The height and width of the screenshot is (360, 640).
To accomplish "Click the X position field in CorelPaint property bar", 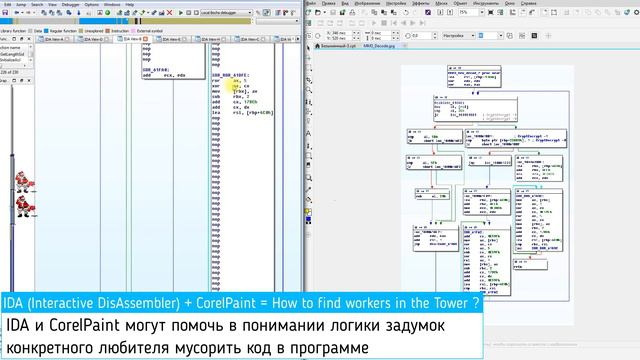I will 340,33.
